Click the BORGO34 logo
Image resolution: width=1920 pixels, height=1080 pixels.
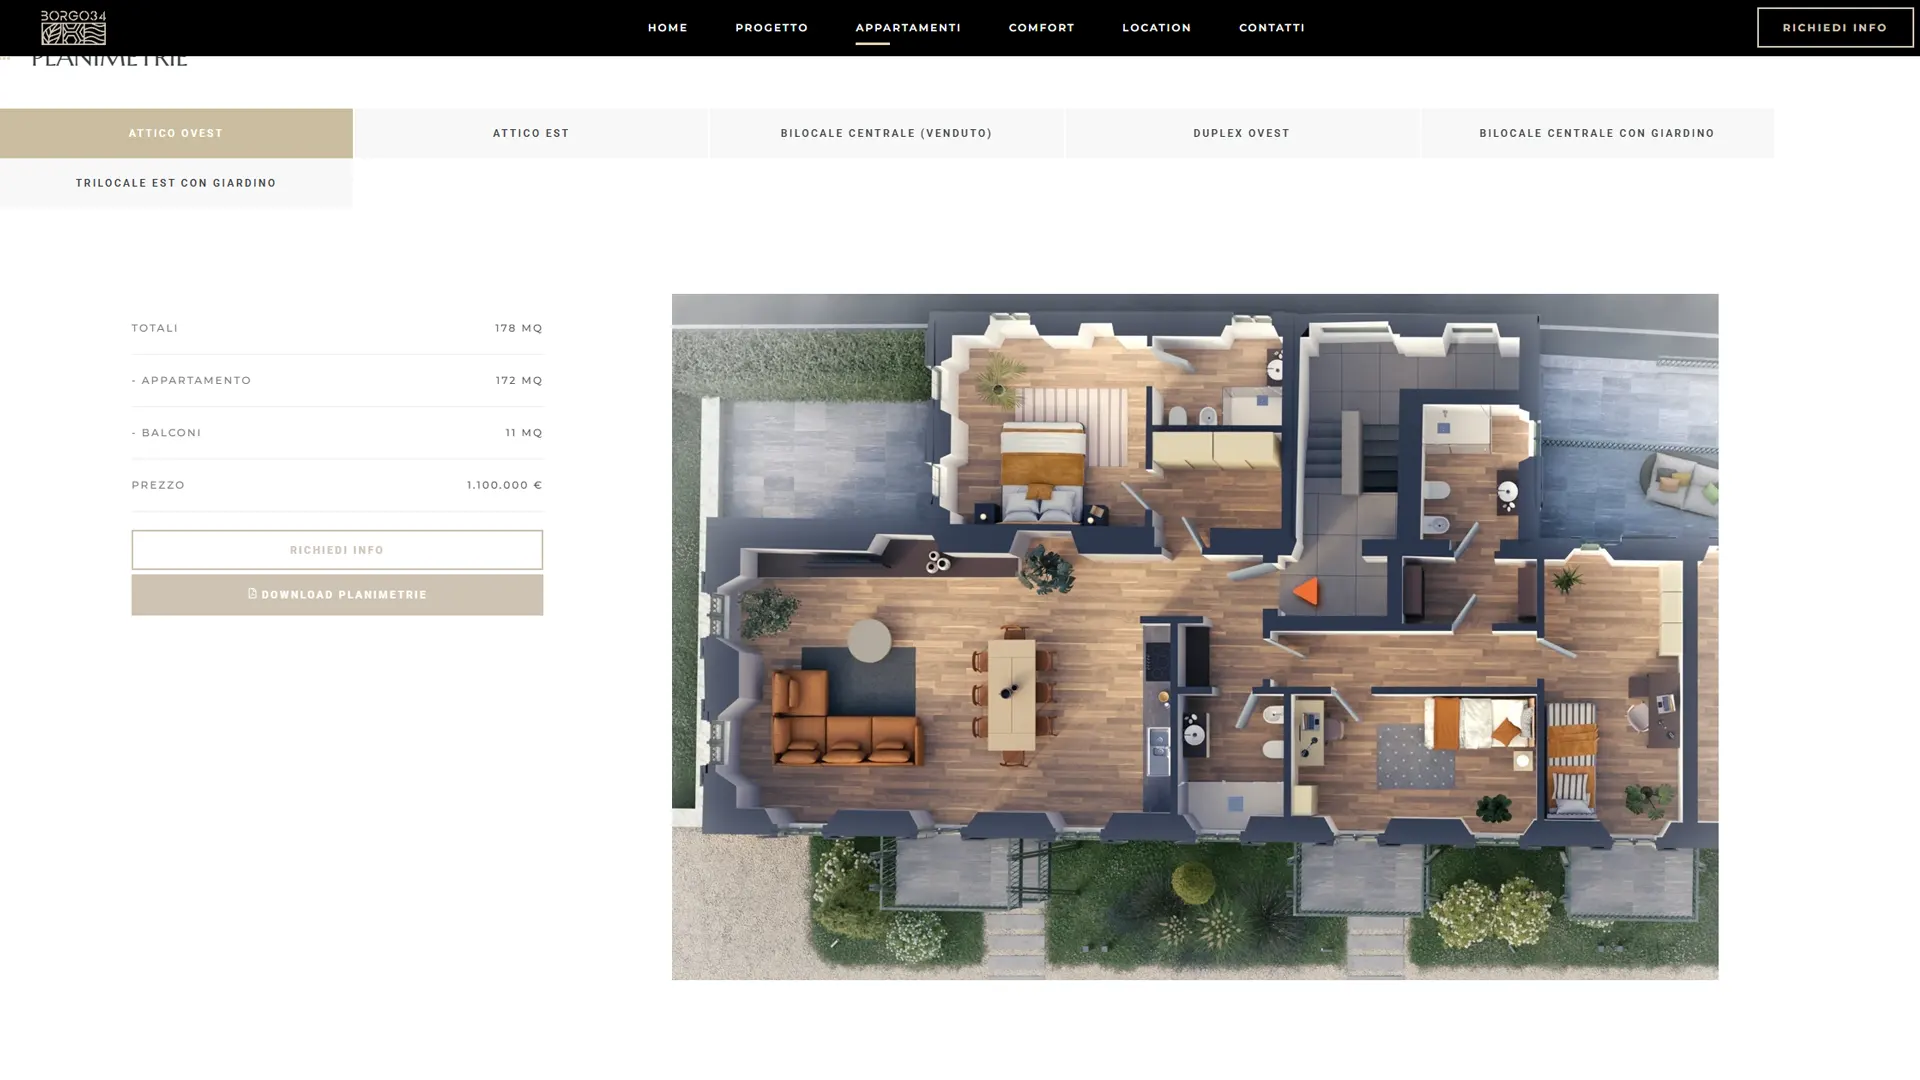coord(72,27)
